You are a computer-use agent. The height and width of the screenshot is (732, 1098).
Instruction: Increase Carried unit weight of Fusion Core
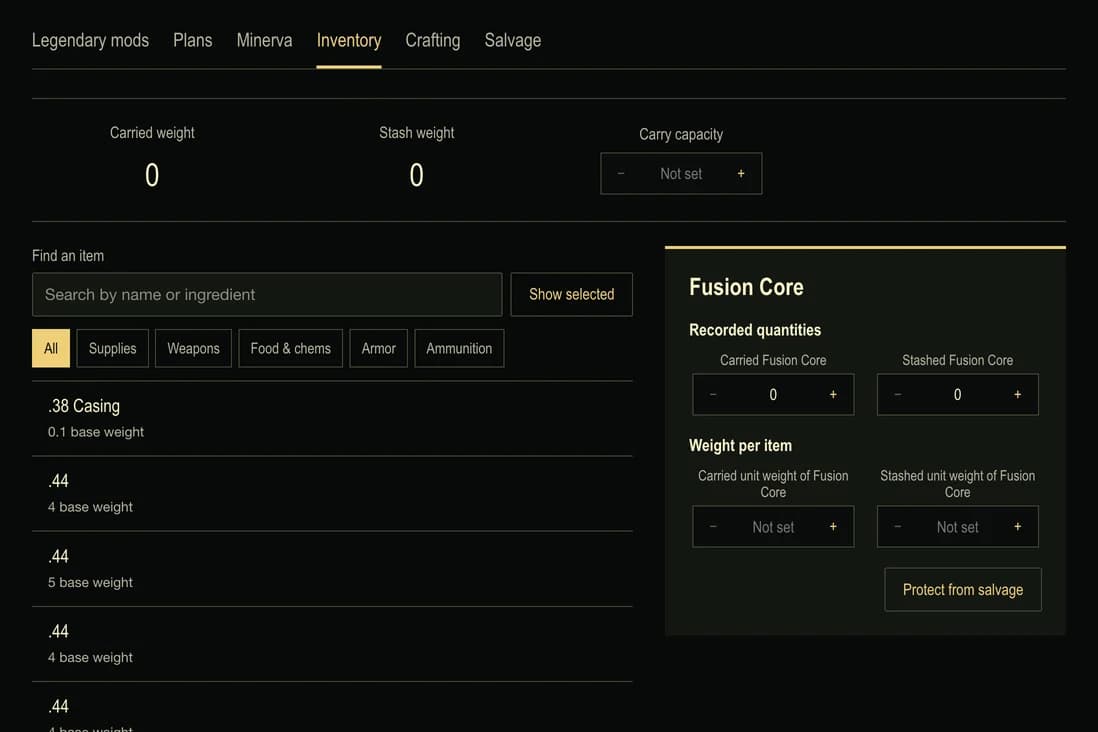tap(833, 527)
